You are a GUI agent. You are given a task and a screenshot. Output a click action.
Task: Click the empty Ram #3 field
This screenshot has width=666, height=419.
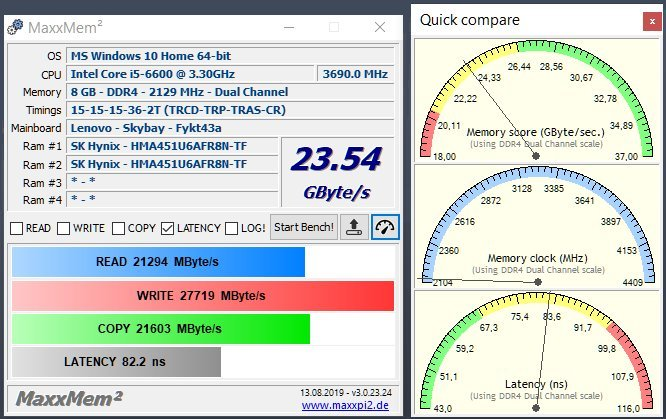(x=172, y=182)
